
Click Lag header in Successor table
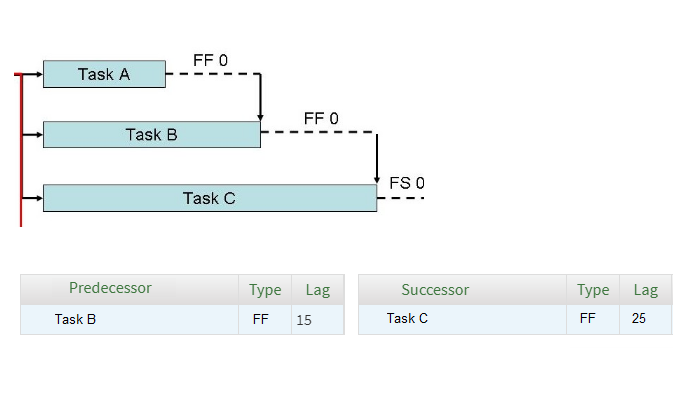click(x=646, y=290)
